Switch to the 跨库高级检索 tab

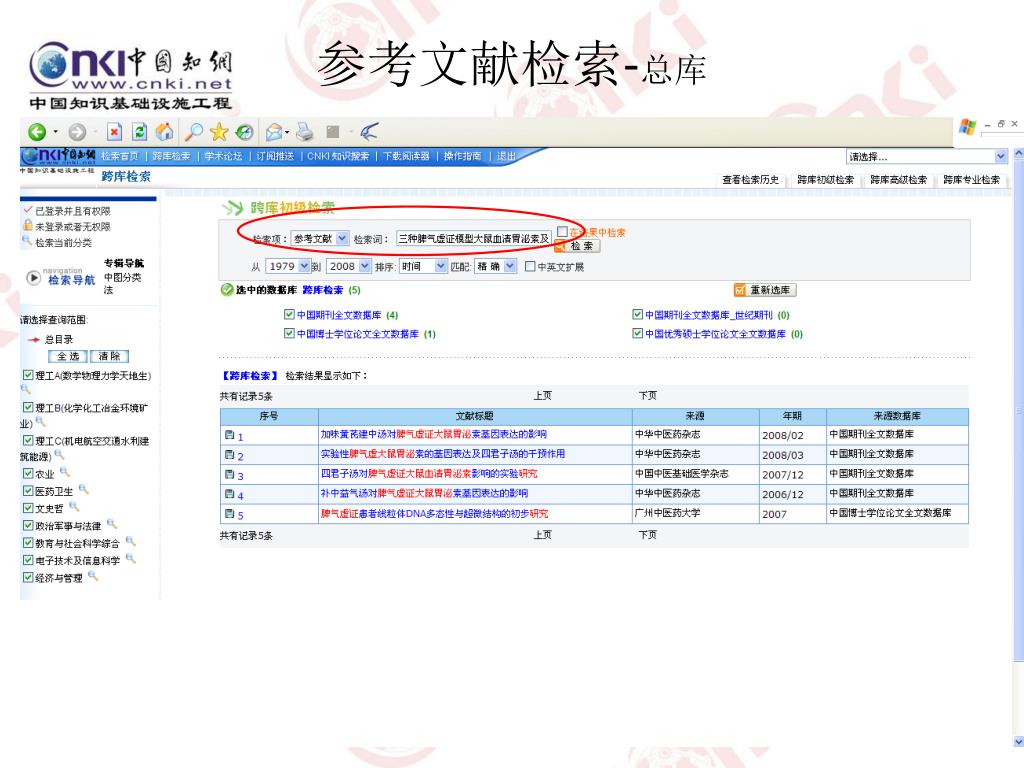pyautogui.click(x=899, y=180)
